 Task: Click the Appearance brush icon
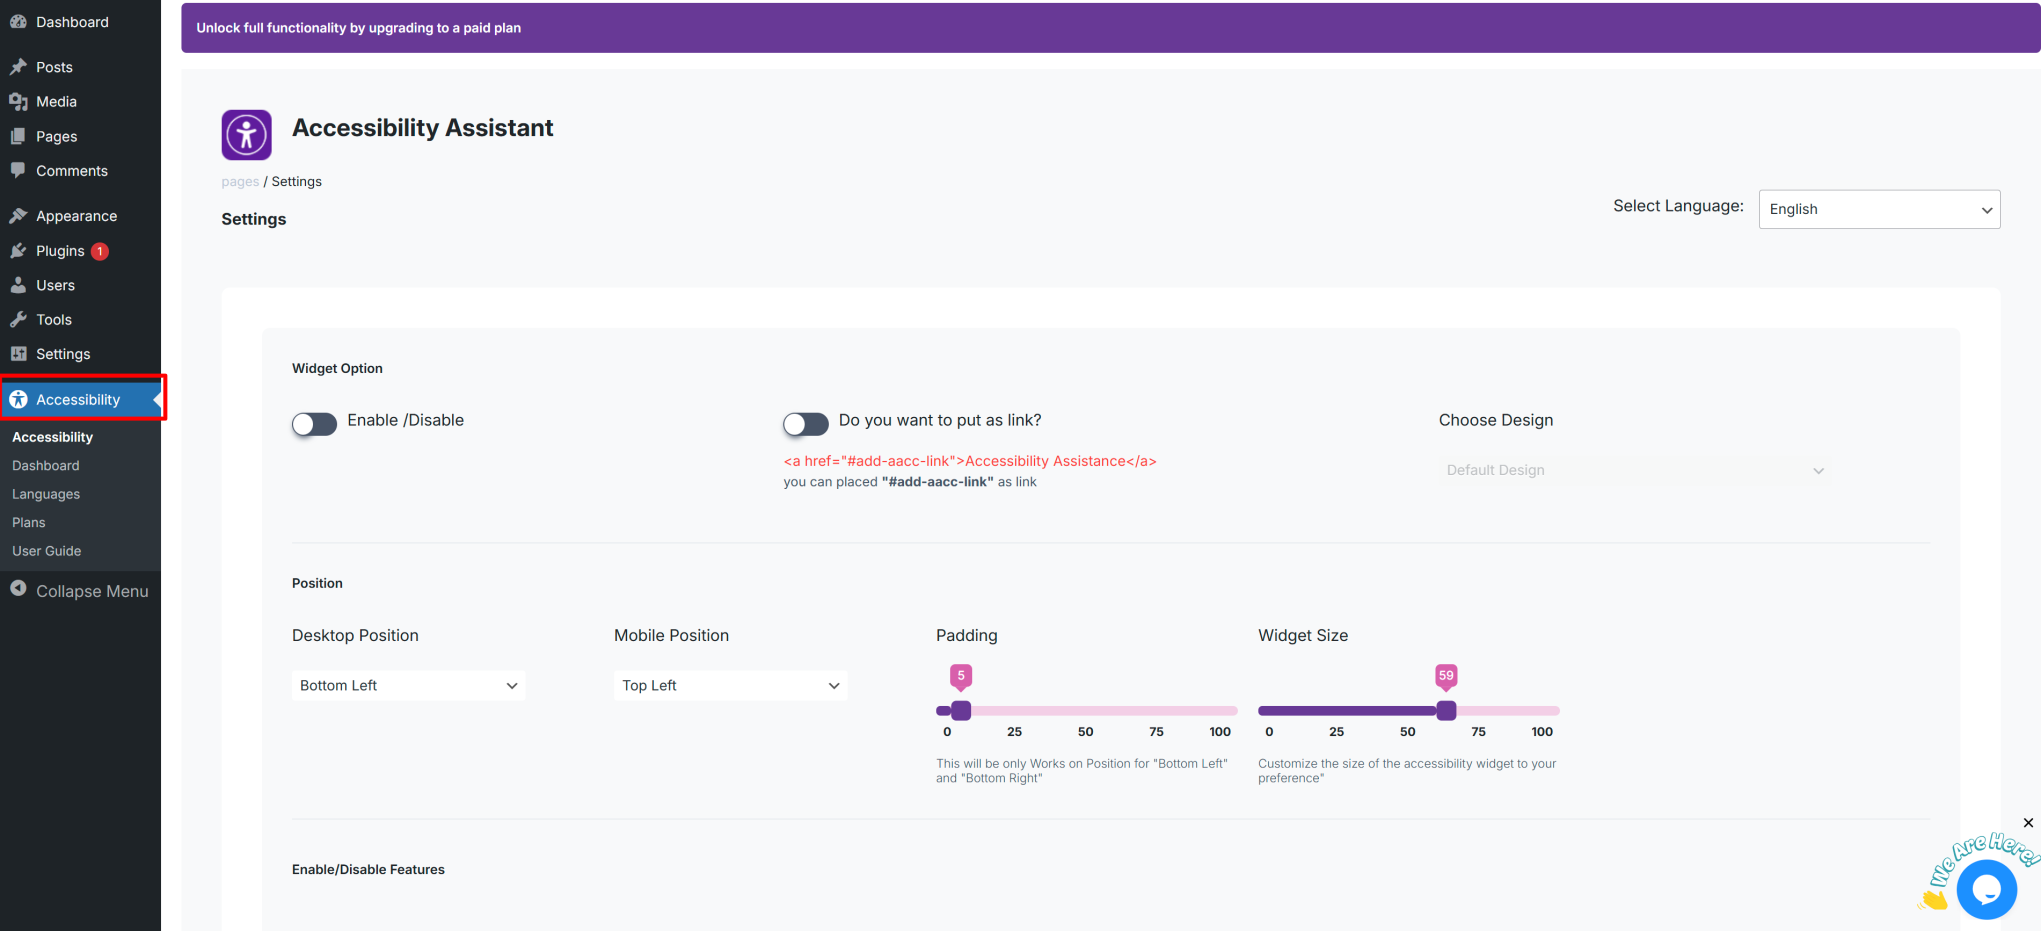(18, 216)
